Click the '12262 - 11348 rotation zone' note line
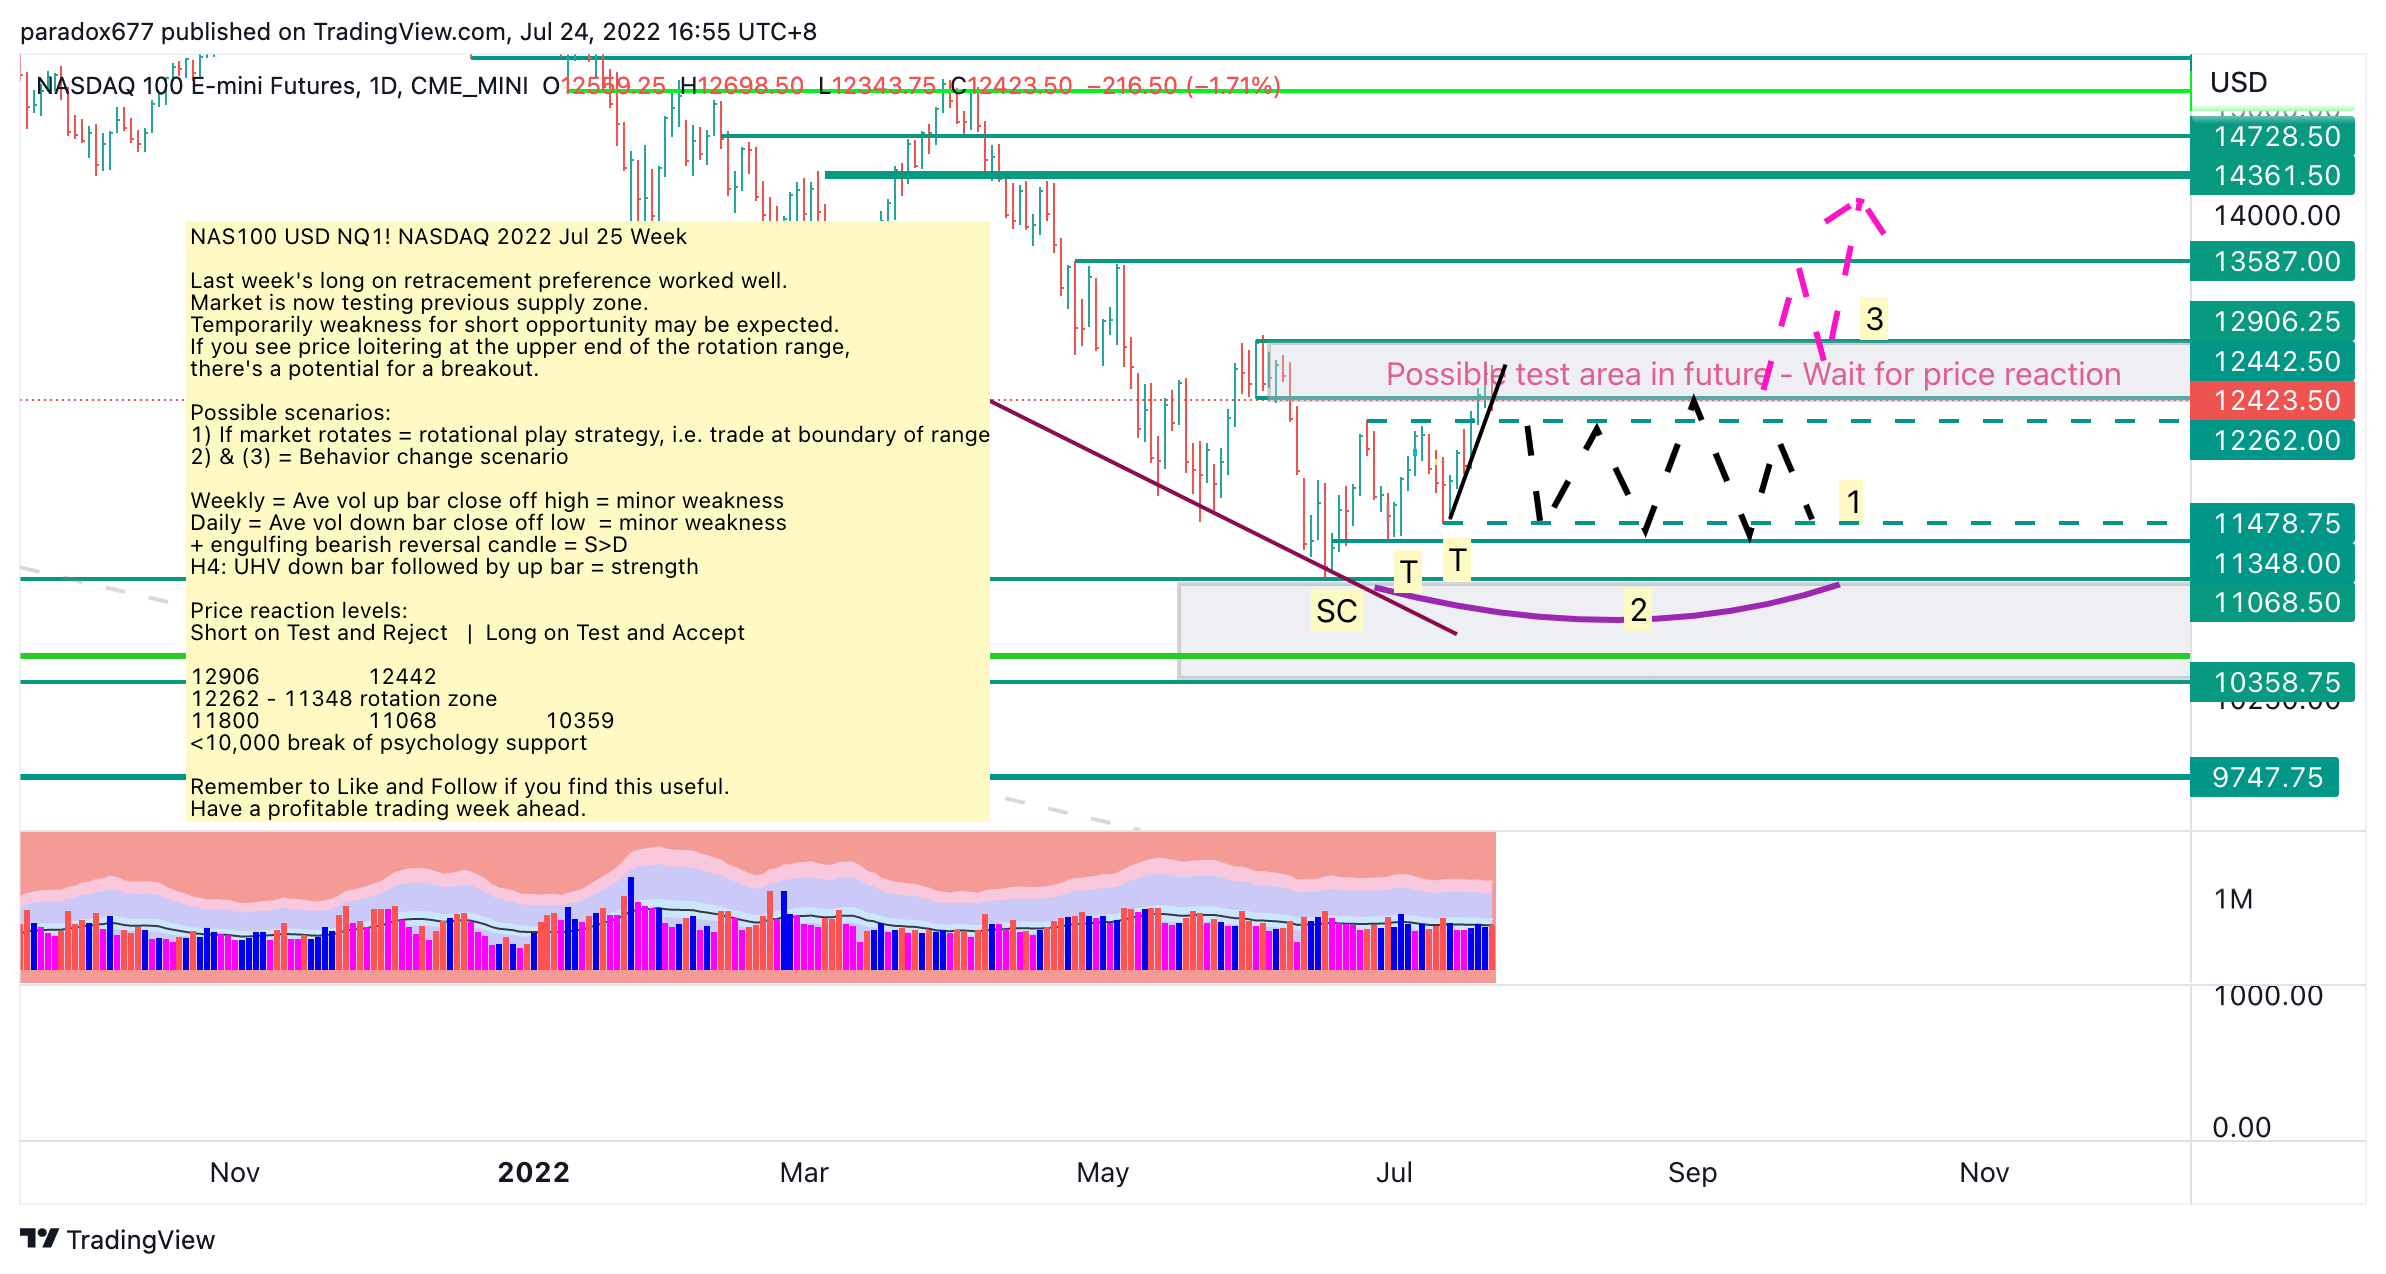This screenshot has height=1274, width=2386. pyautogui.click(x=343, y=698)
